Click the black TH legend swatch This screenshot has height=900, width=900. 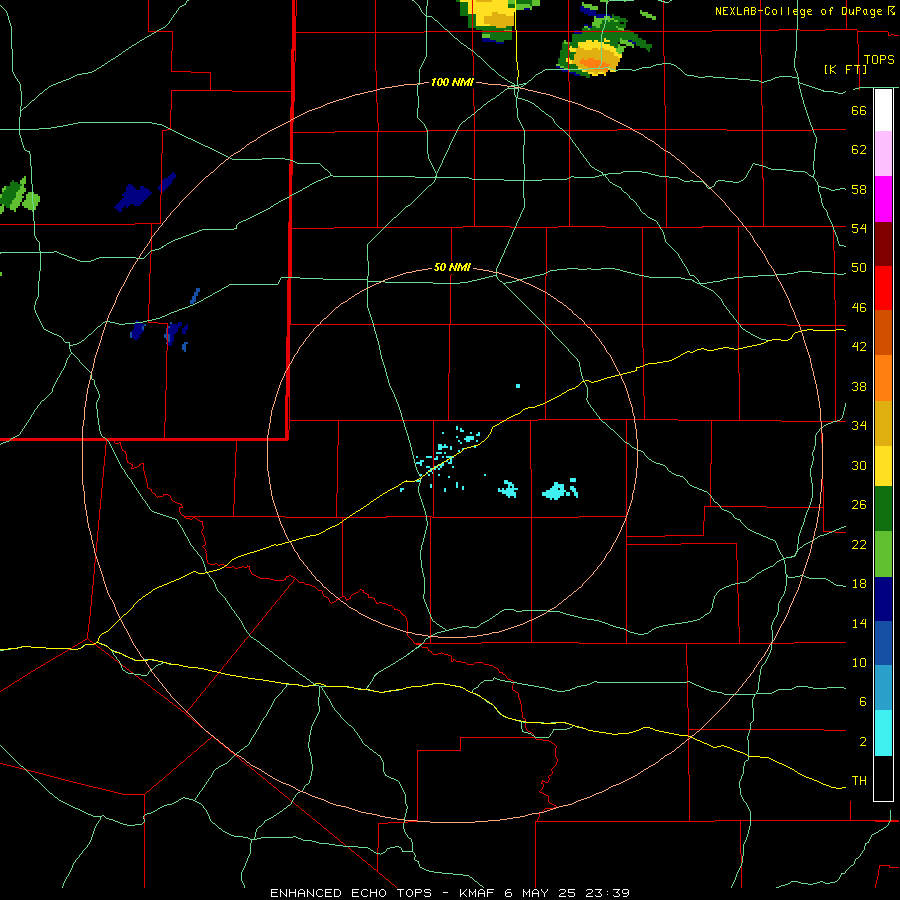pyautogui.click(x=883, y=778)
